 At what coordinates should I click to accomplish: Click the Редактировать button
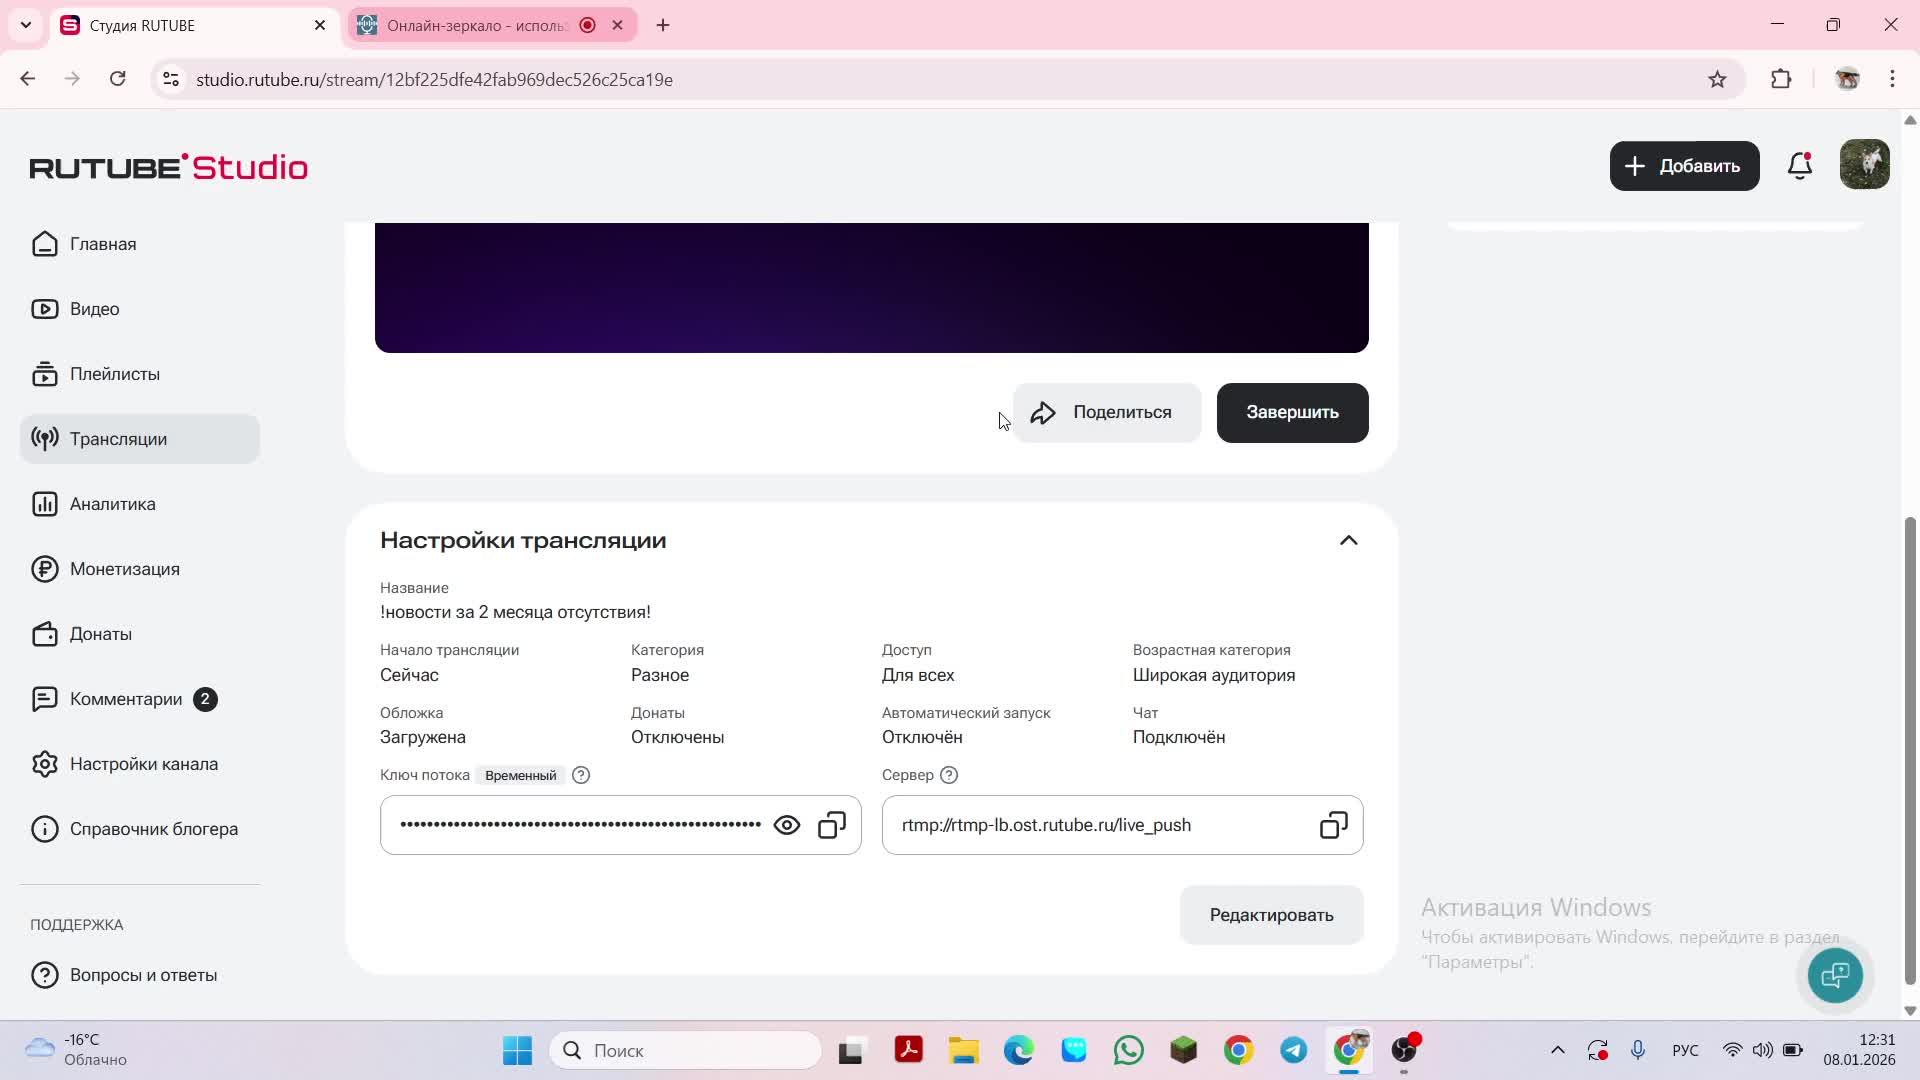coord(1270,914)
